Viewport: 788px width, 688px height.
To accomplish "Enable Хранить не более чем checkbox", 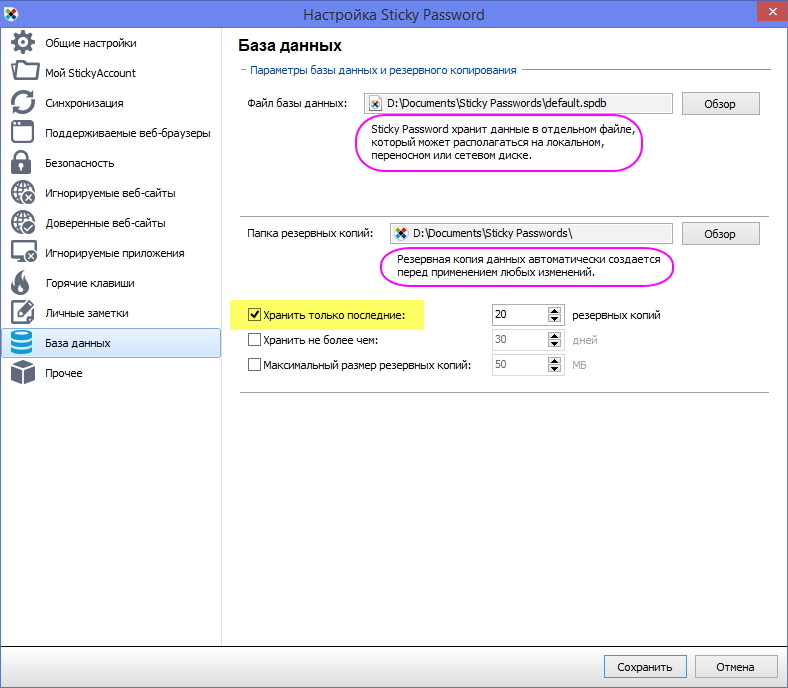I will pos(254,340).
